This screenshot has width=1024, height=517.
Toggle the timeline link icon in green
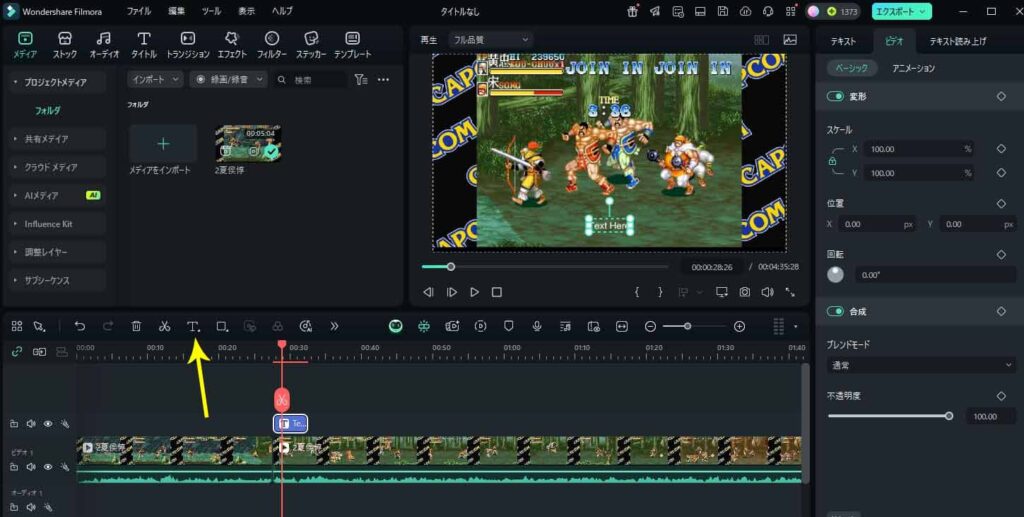17,352
